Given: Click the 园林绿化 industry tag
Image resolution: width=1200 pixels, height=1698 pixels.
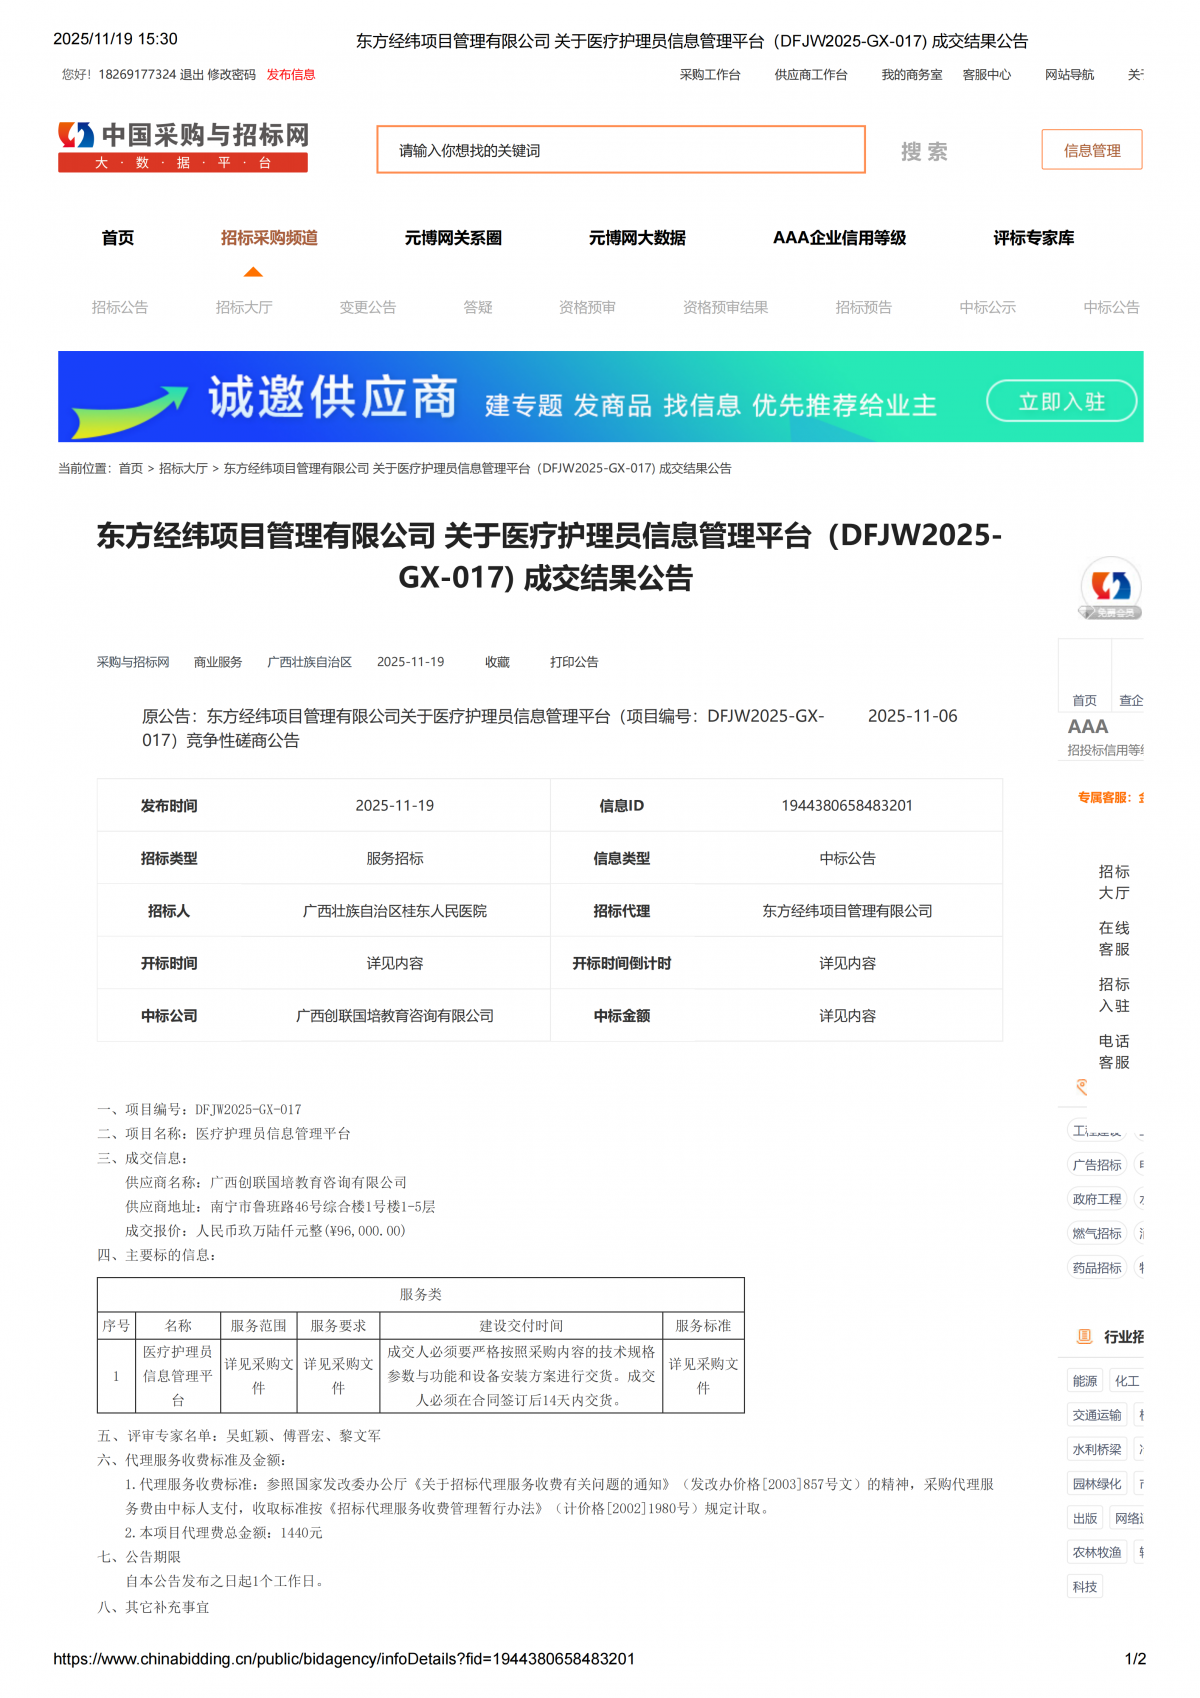Looking at the screenshot, I should (x=1097, y=1484).
